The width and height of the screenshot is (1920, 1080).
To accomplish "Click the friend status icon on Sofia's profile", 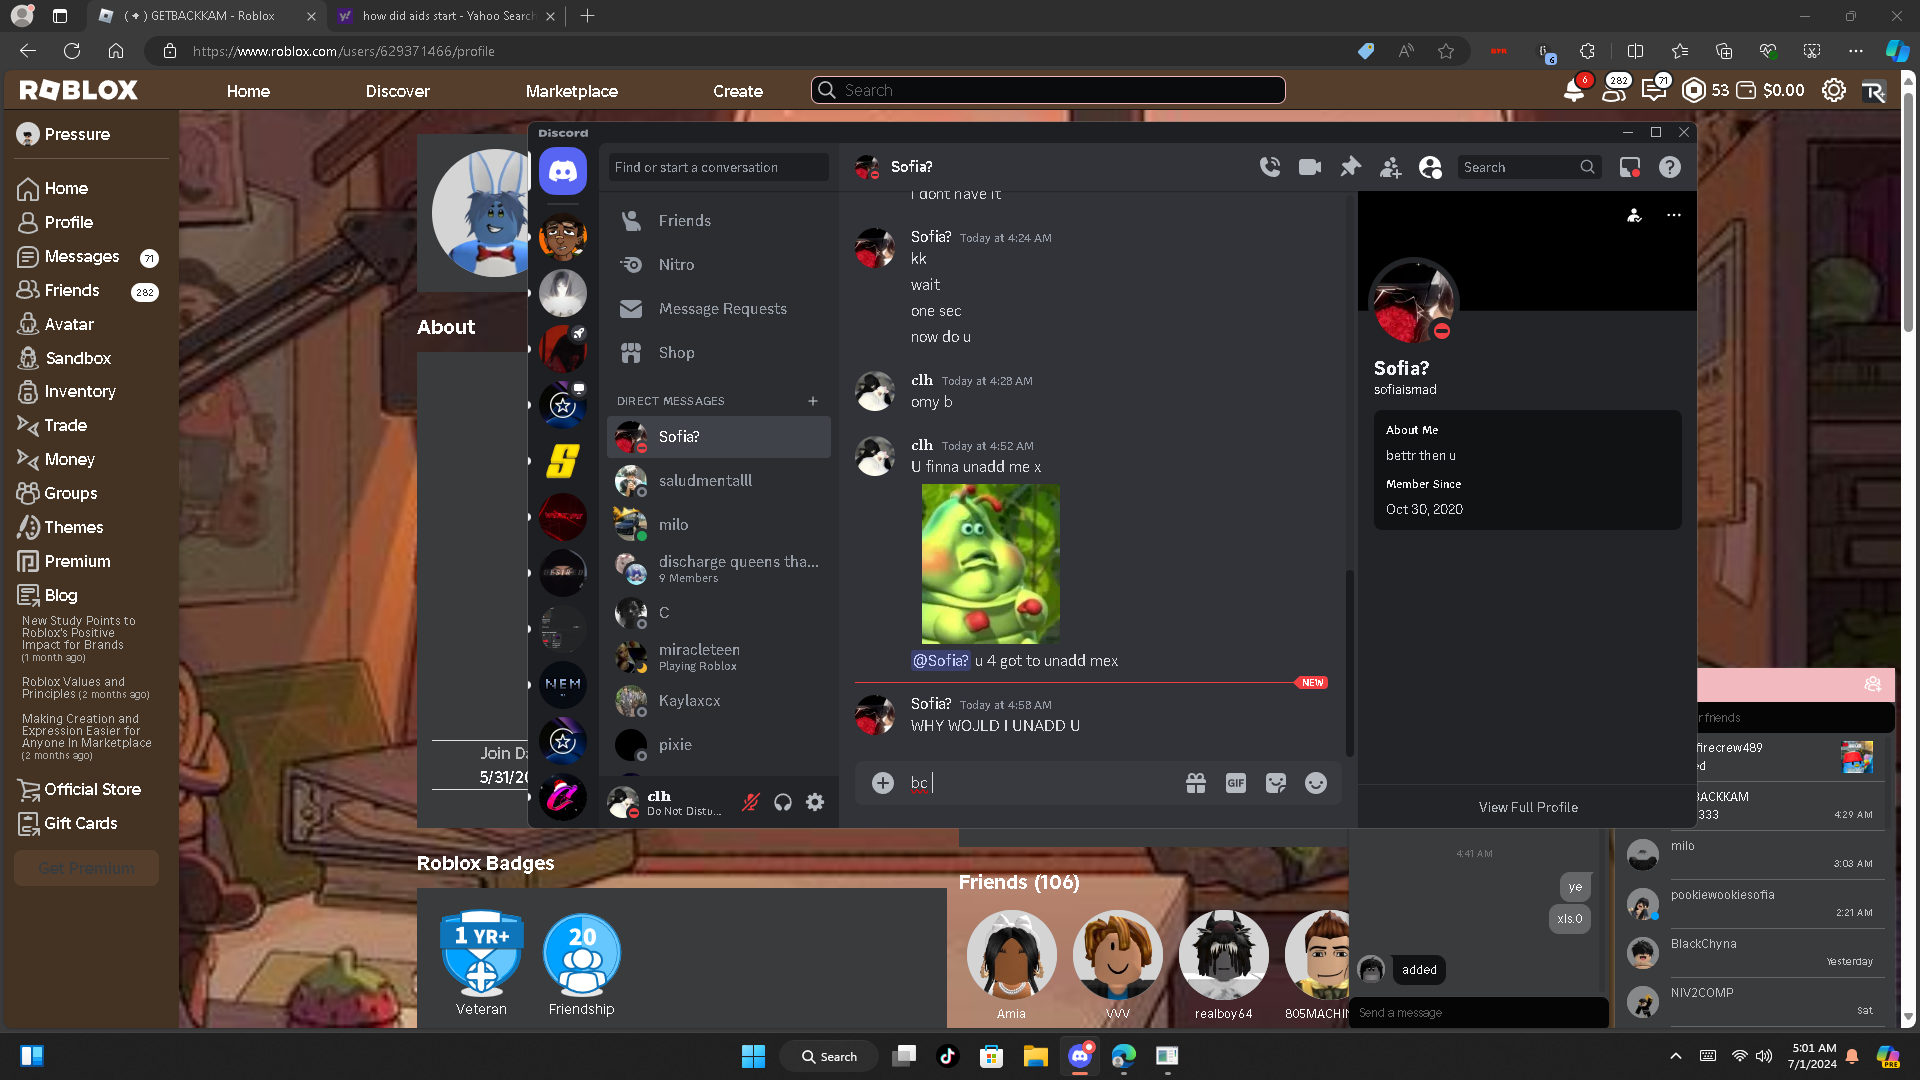I will pos(1634,215).
